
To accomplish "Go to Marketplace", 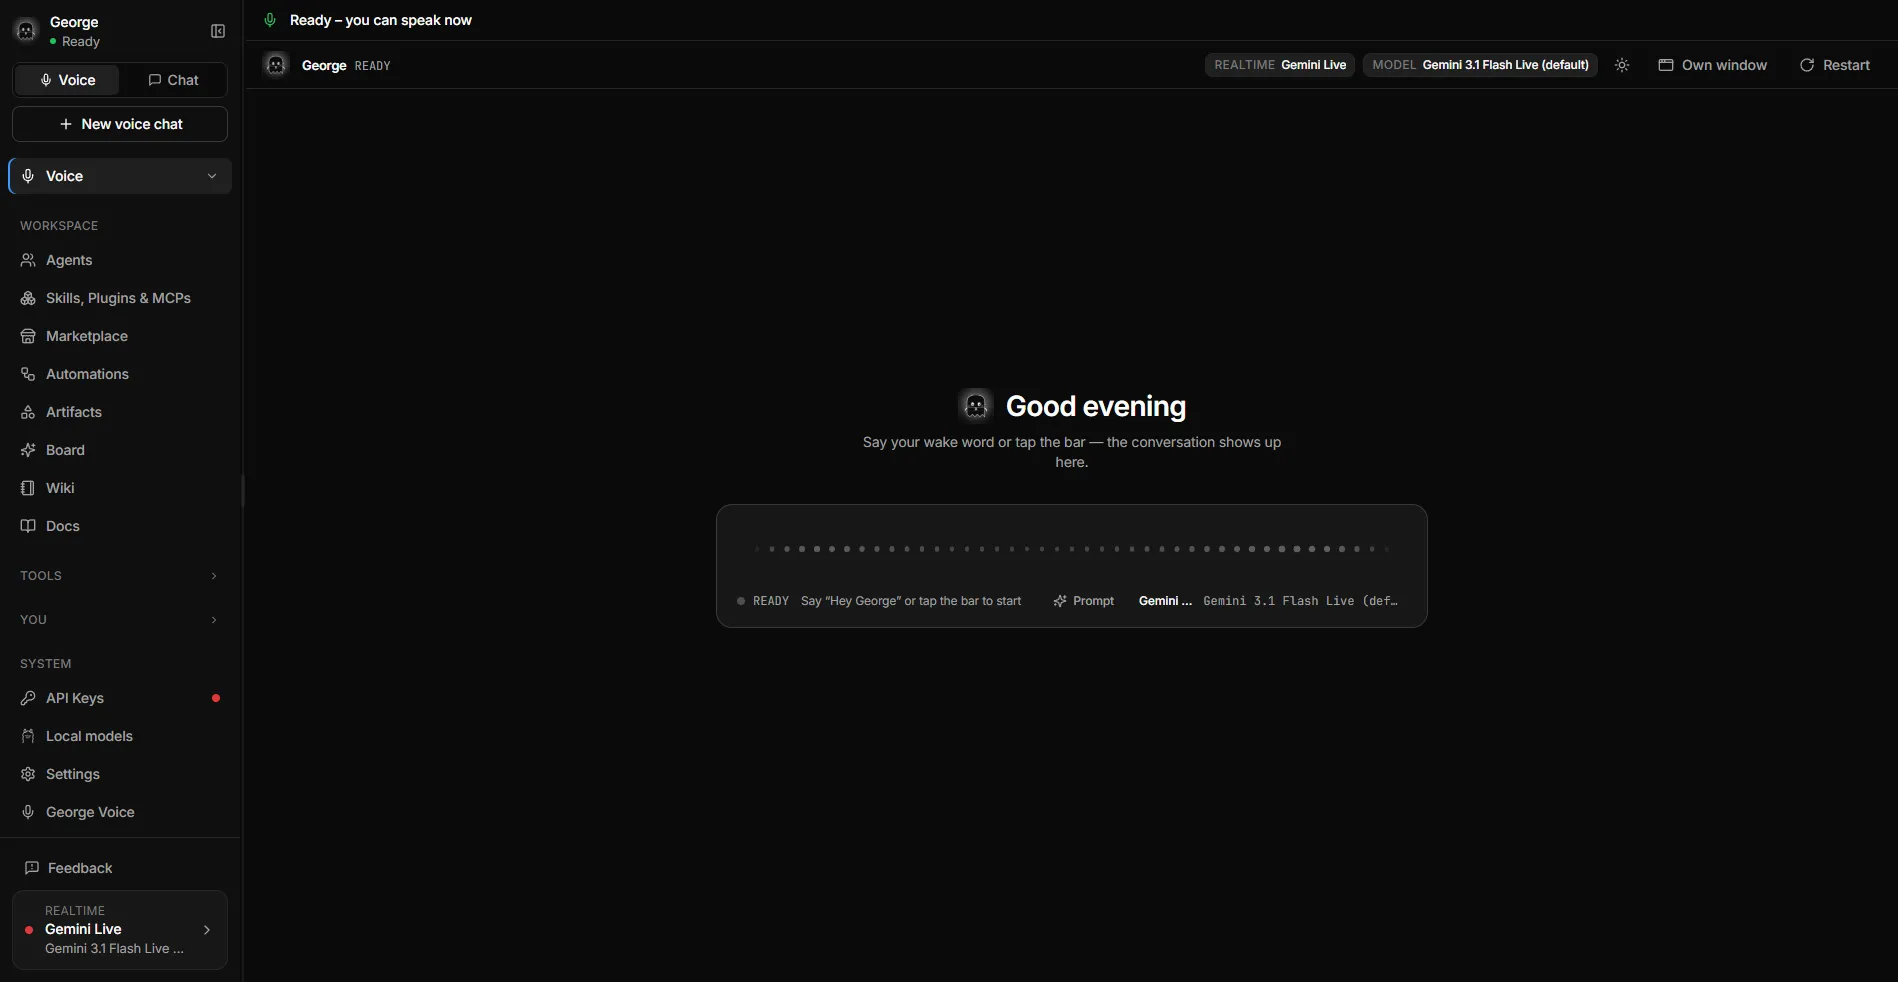I will 120,336.
